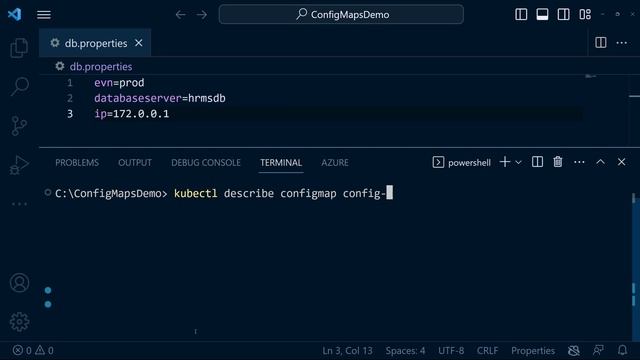Screen dimensions: 640x360
Task: Open notifications bell in status bar
Action: 622,350
